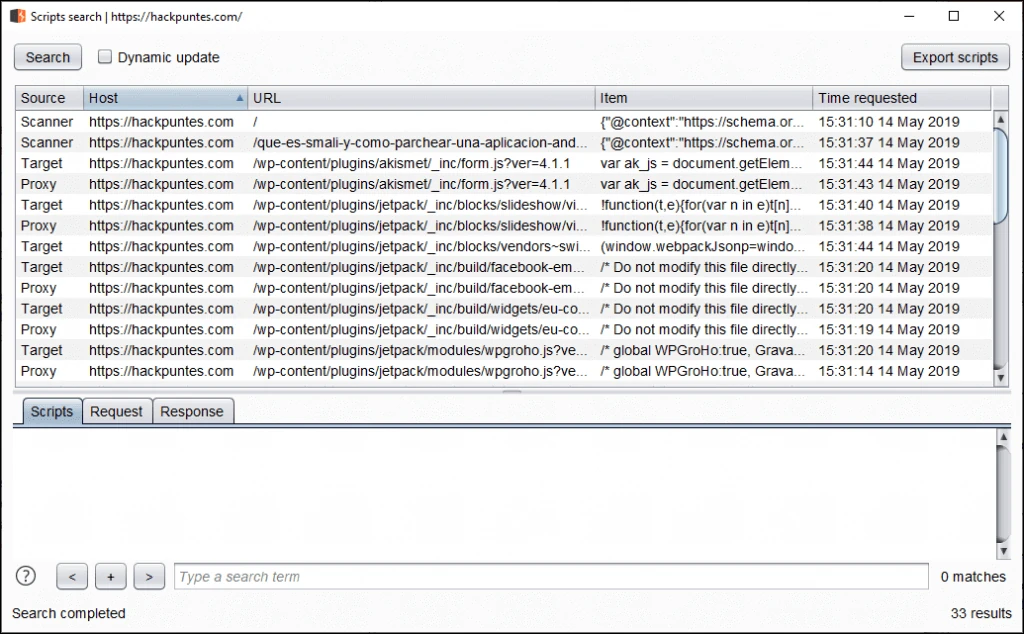
Task: Click the Burp Suite window icon
Action: coord(18,16)
